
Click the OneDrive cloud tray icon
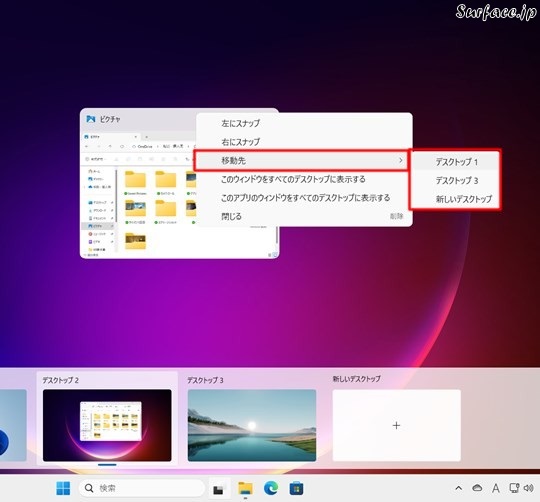[x=477, y=488]
